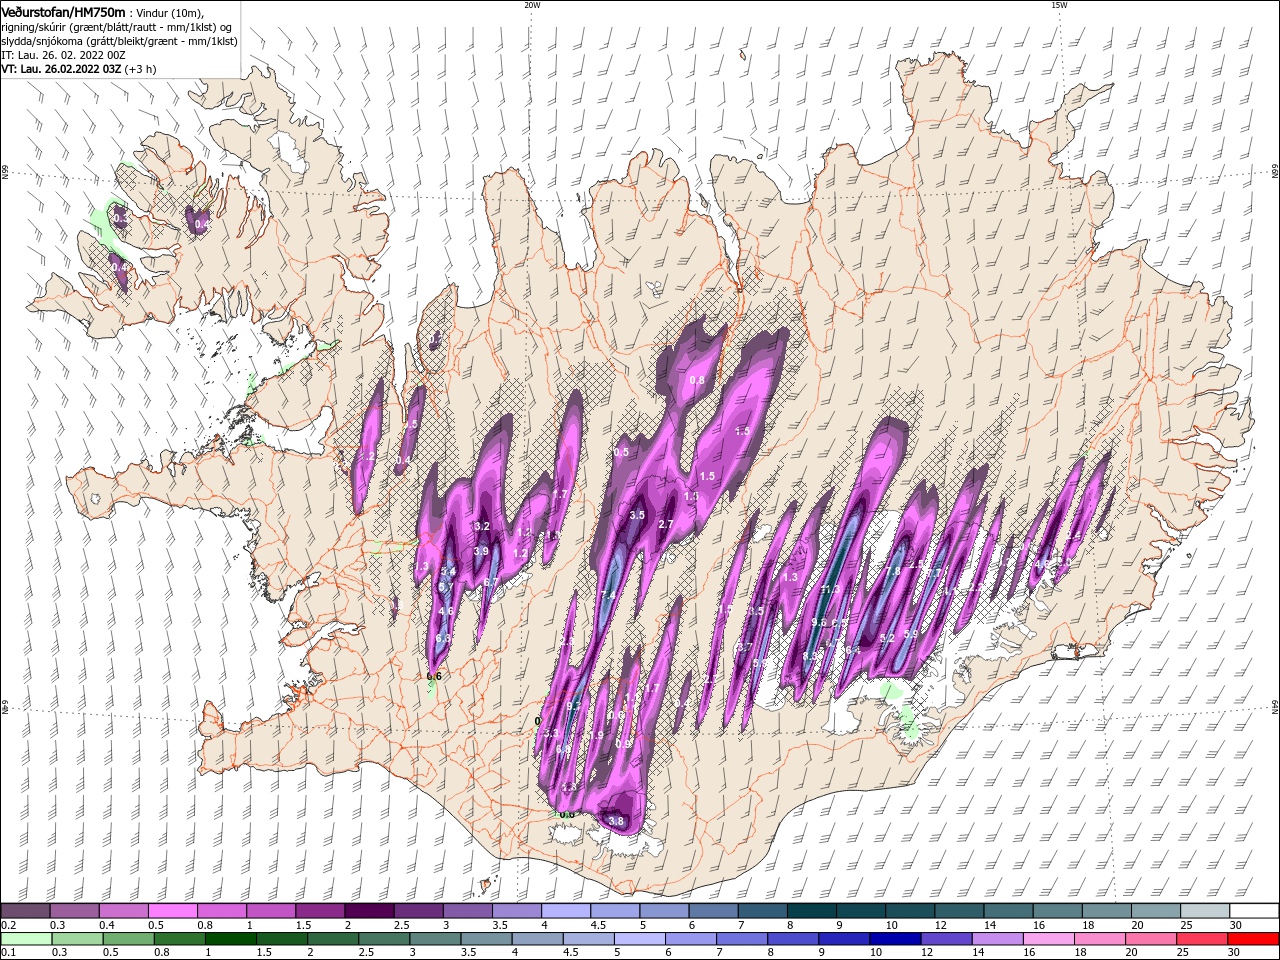Click the 0.2 label in the legend

click(x=7, y=925)
